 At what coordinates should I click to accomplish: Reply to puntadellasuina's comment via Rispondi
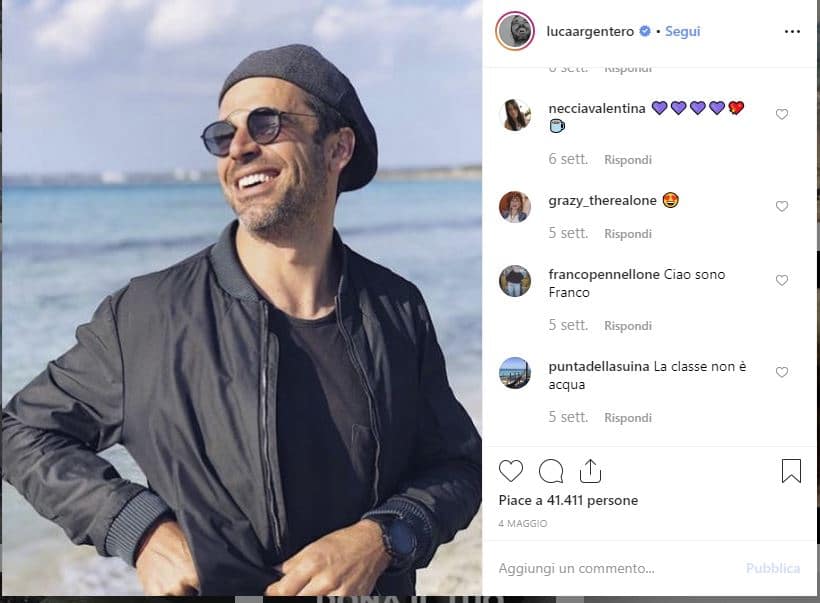tap(628, 418)
